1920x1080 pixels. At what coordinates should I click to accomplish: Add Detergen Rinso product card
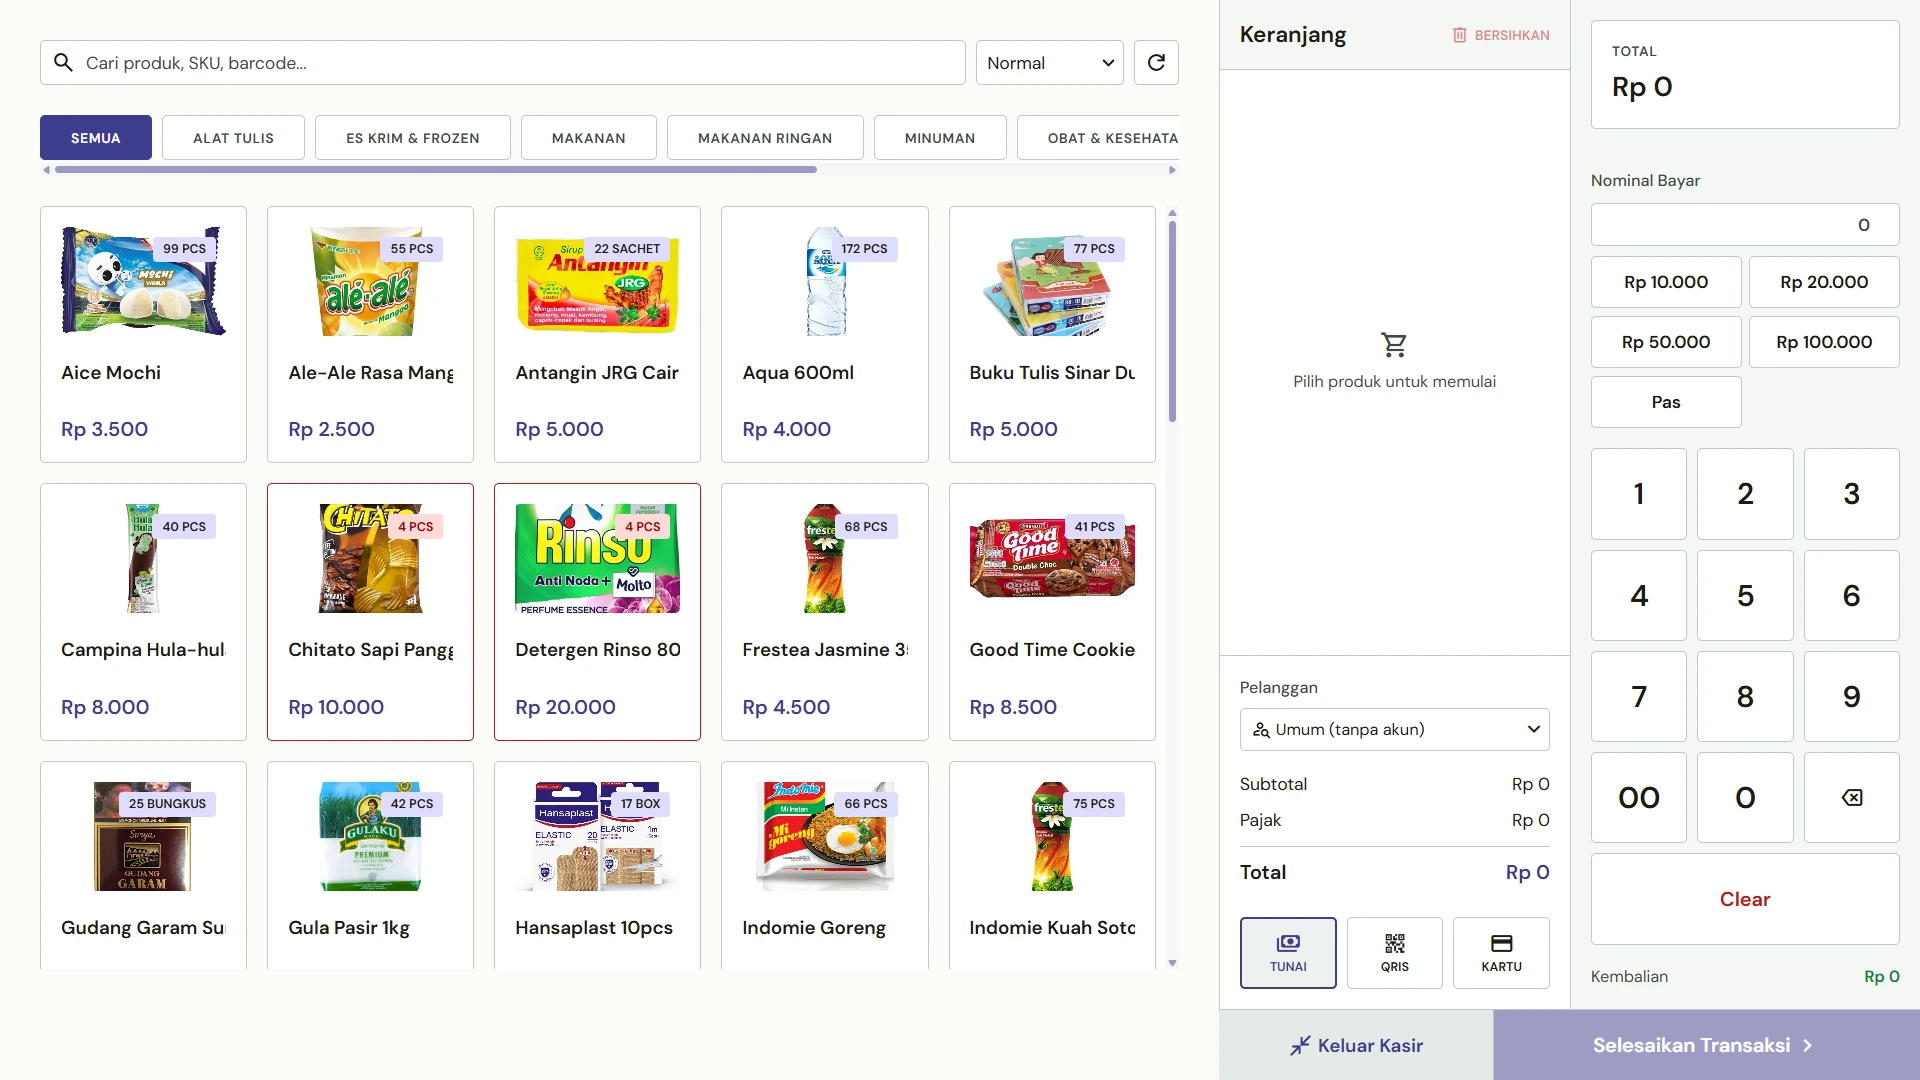click(x=597, y=612)
